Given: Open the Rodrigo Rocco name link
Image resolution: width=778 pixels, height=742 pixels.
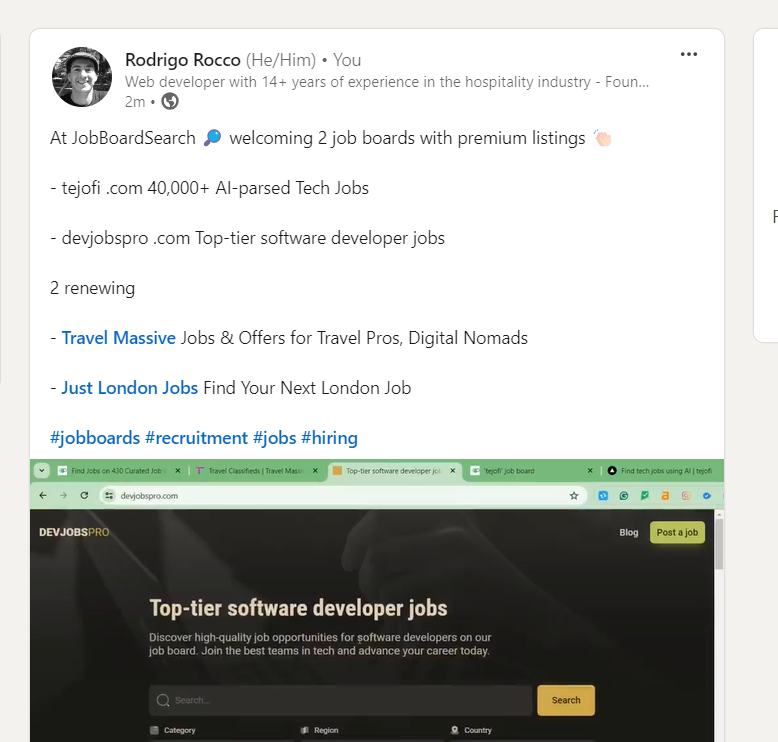Looking at the screenshot, I should [x=183, y=60].
